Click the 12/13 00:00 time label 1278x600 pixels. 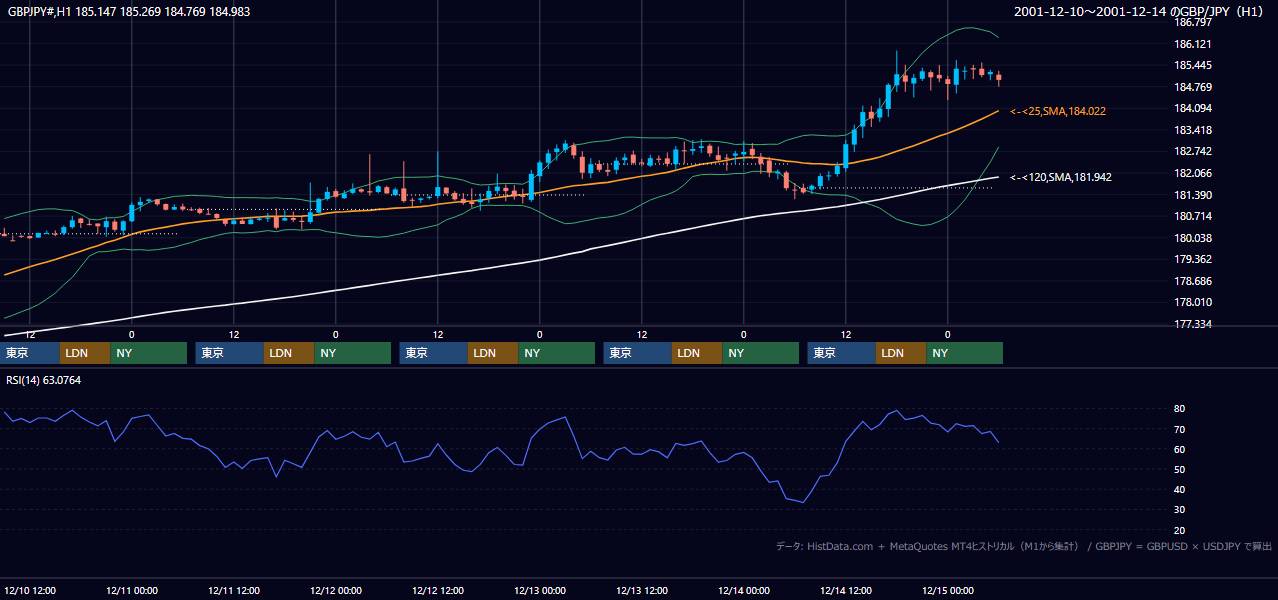tap(540, 590)
